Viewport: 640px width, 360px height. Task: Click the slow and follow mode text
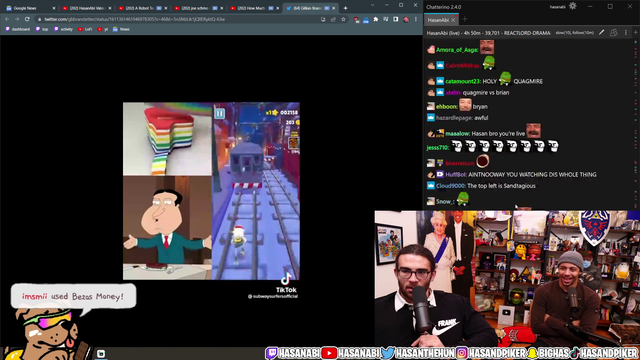(x=574, y=33)
